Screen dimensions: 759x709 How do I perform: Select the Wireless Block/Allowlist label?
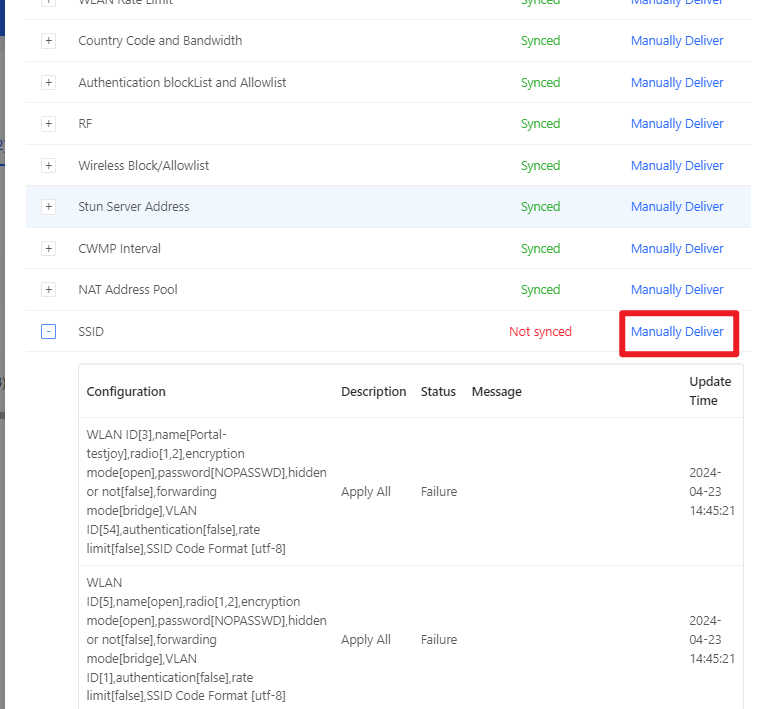tap(144, 166)
